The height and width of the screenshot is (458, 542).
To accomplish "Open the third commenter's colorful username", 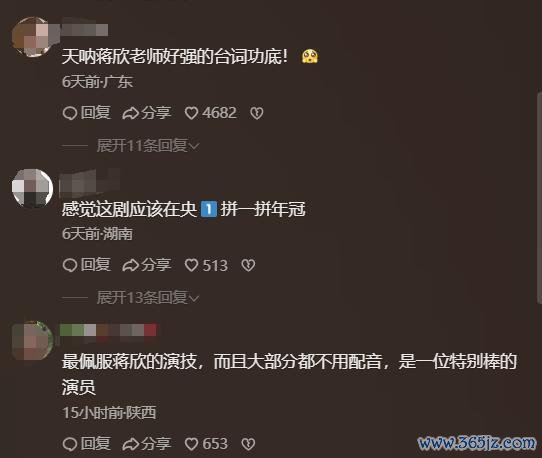I will pos(108,330).
